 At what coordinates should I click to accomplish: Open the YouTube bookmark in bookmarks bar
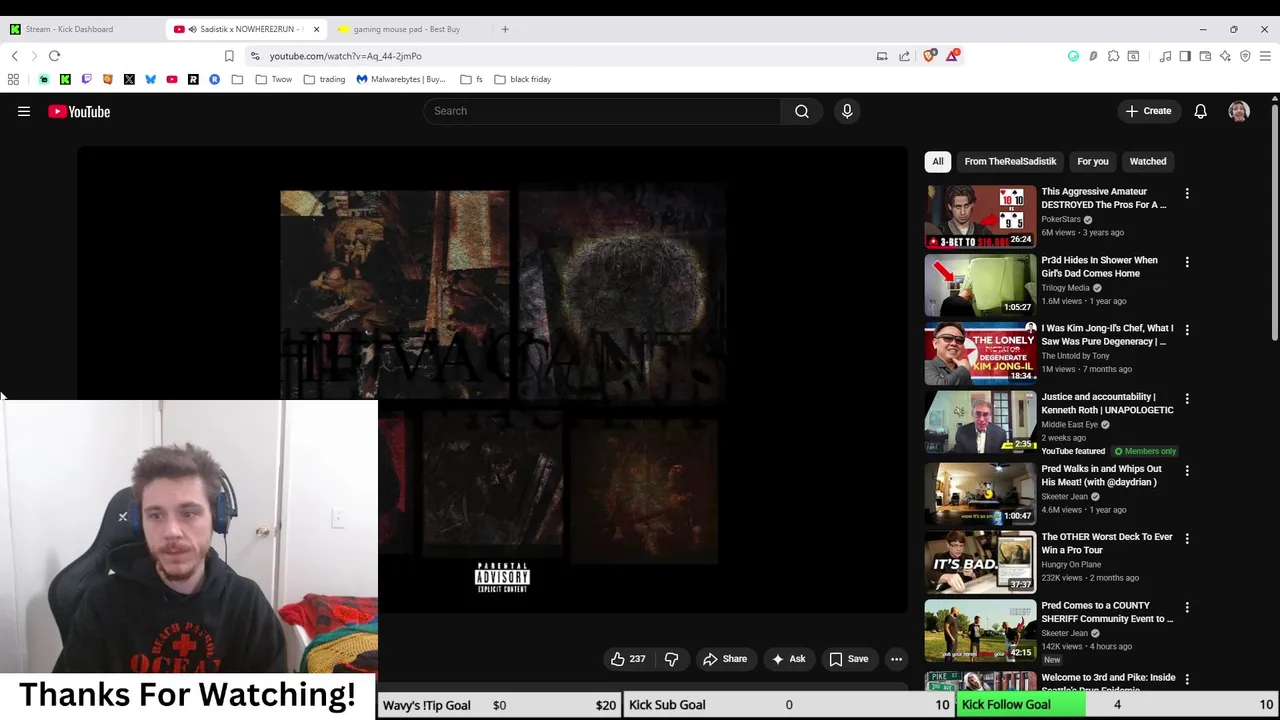click(172, 79)
